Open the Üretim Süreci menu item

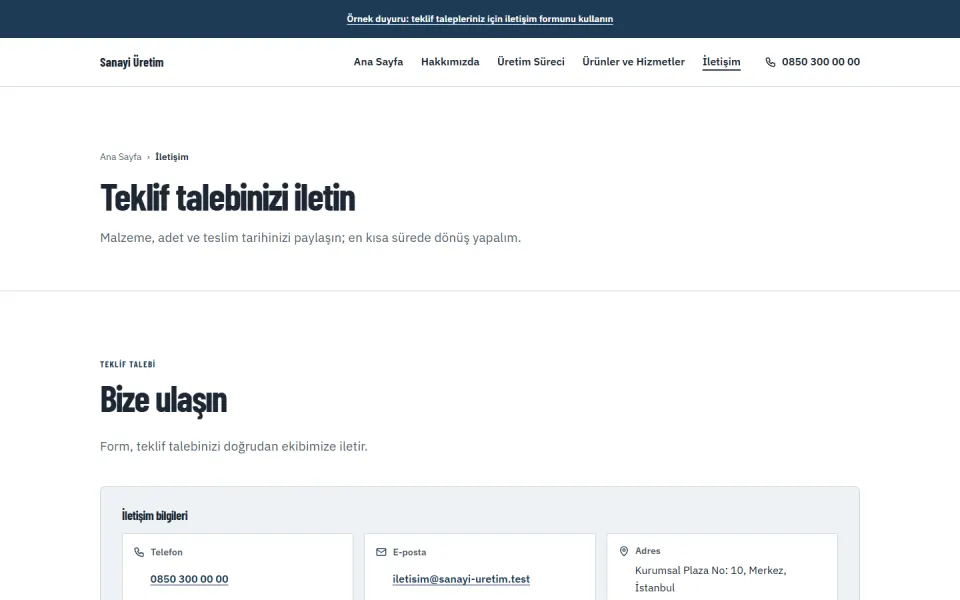(531, 62)
